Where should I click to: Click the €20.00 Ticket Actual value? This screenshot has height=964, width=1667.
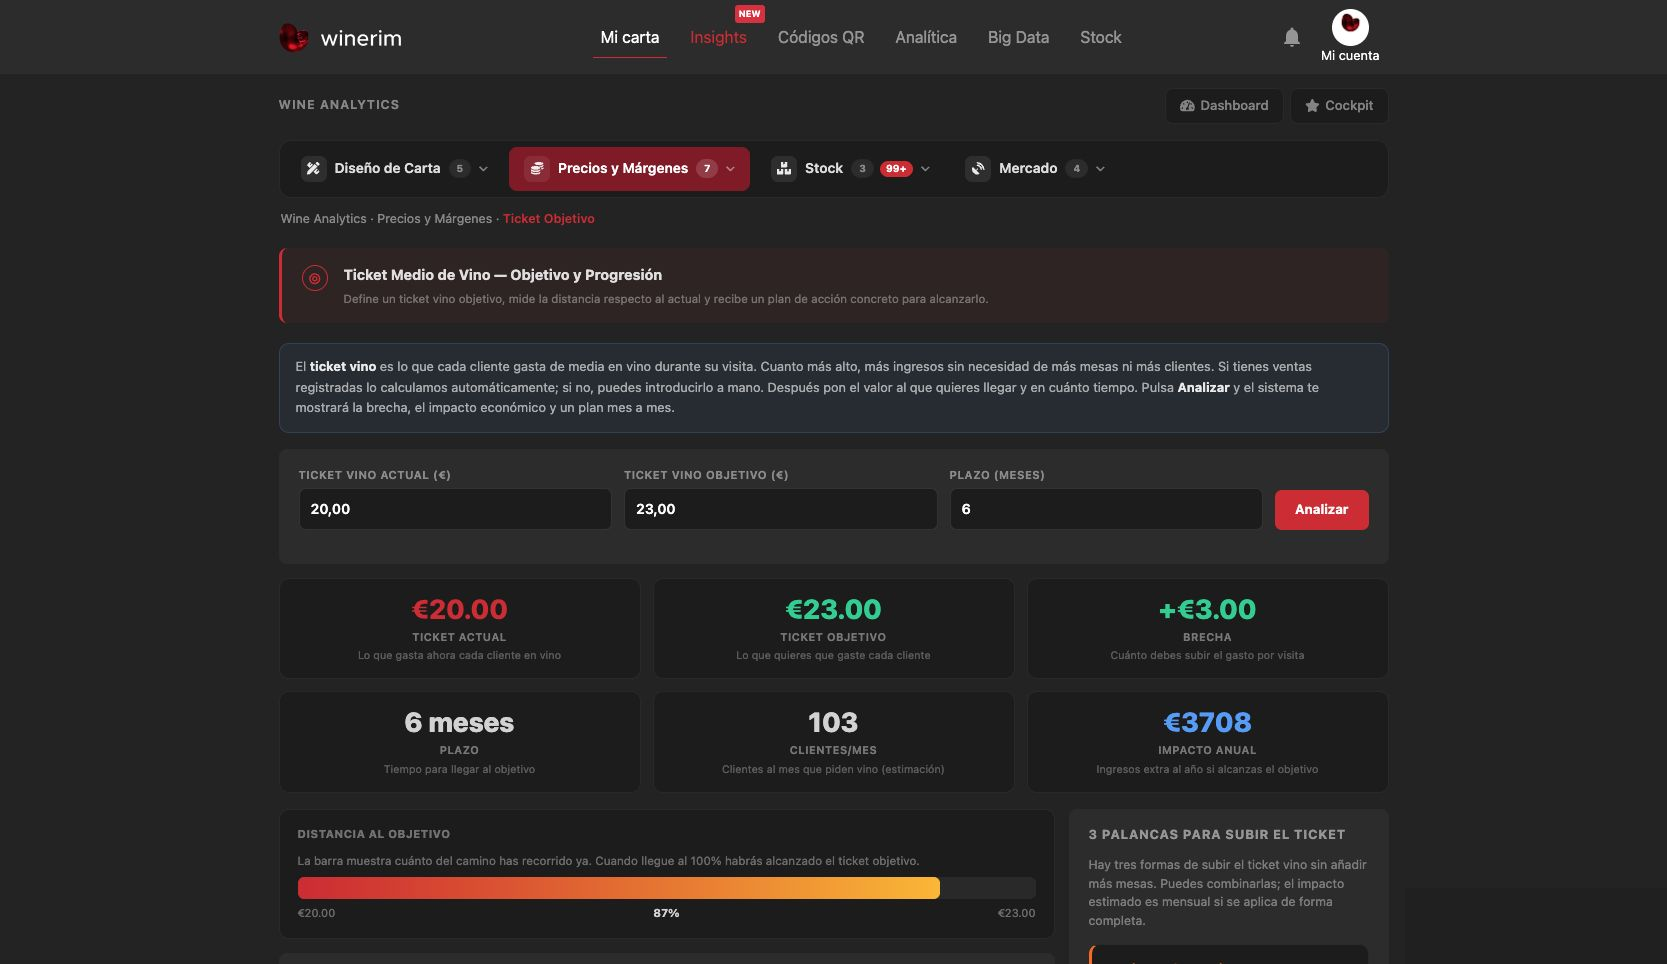pos(459,610)
